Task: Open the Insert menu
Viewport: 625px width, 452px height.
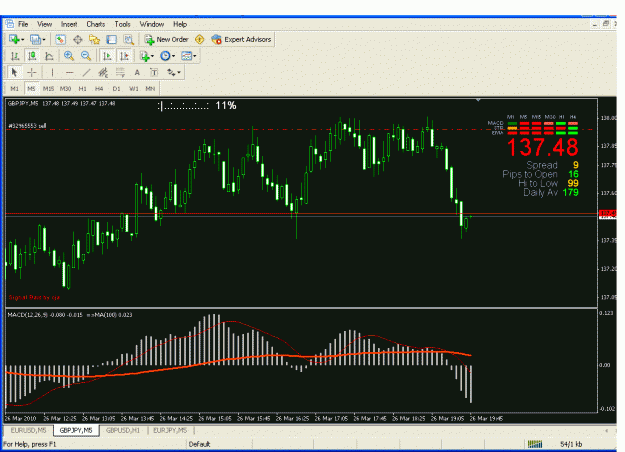Action: [x=69, y=24]
